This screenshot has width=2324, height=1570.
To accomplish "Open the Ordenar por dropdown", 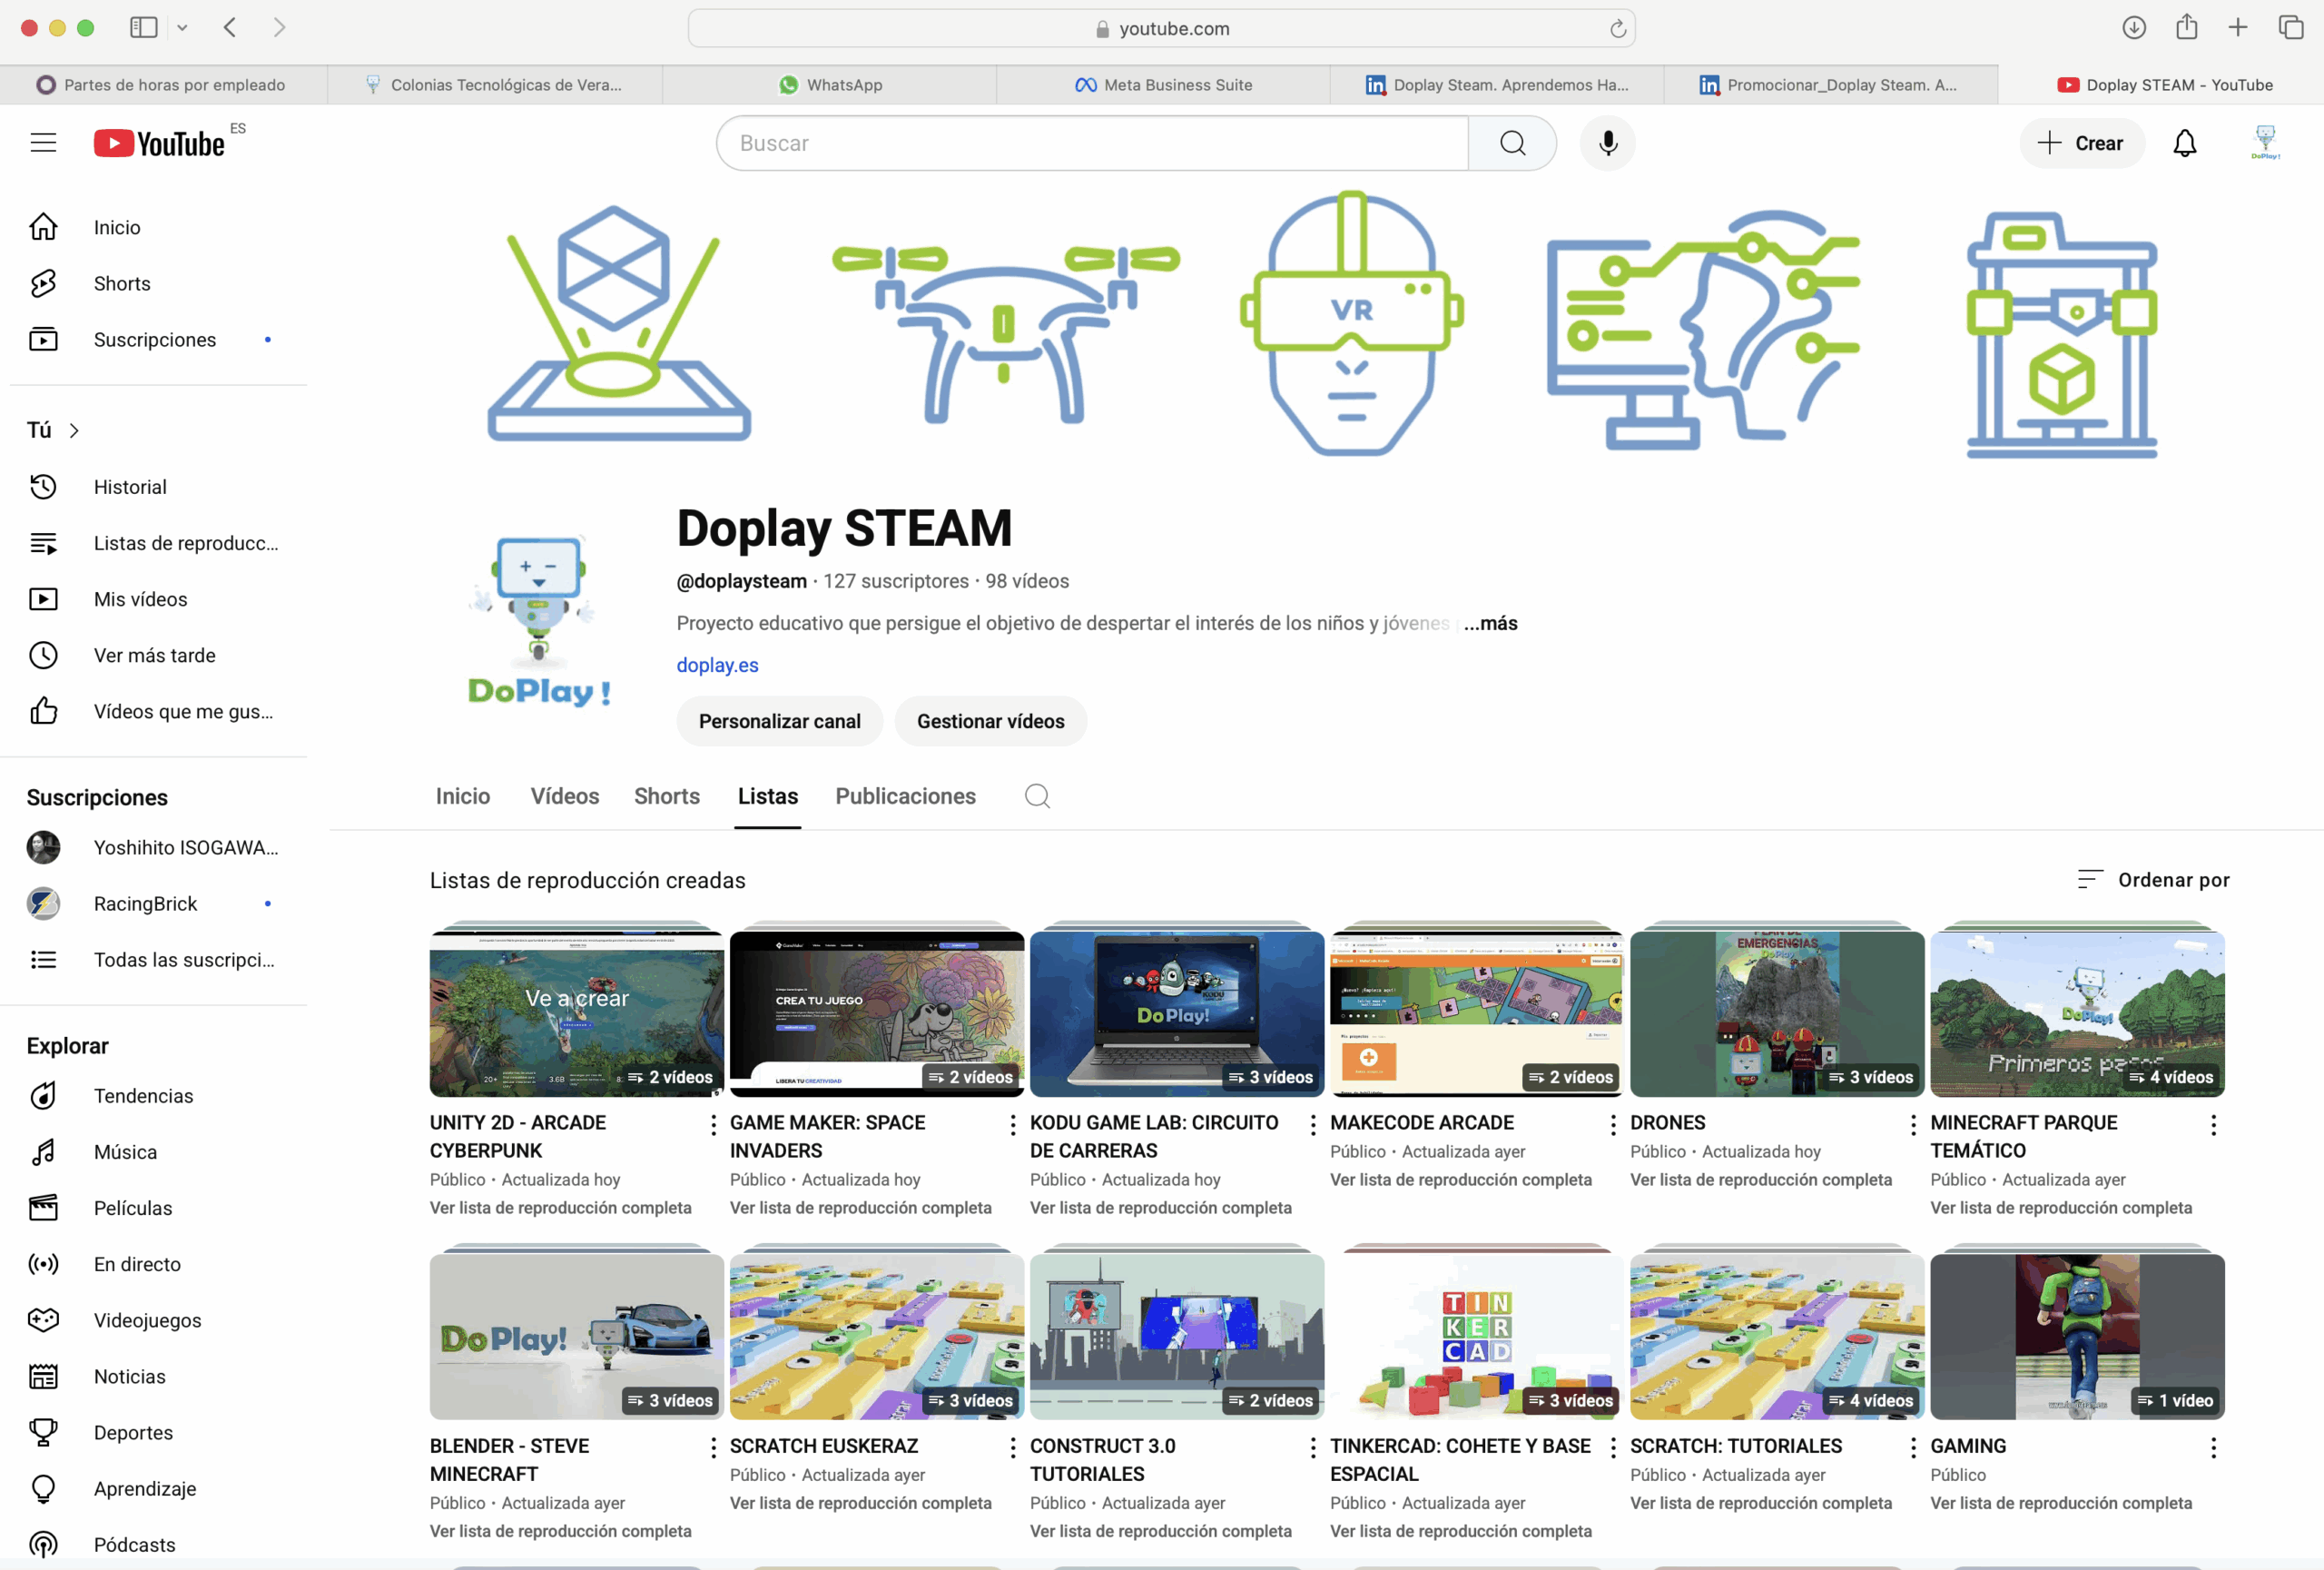I will click(x=2174, y=880).
